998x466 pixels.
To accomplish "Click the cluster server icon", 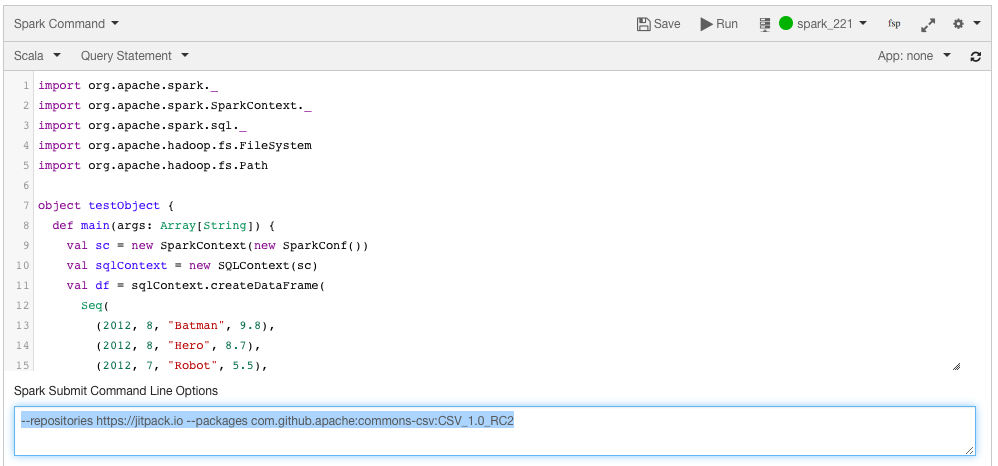I will point(765,24).
